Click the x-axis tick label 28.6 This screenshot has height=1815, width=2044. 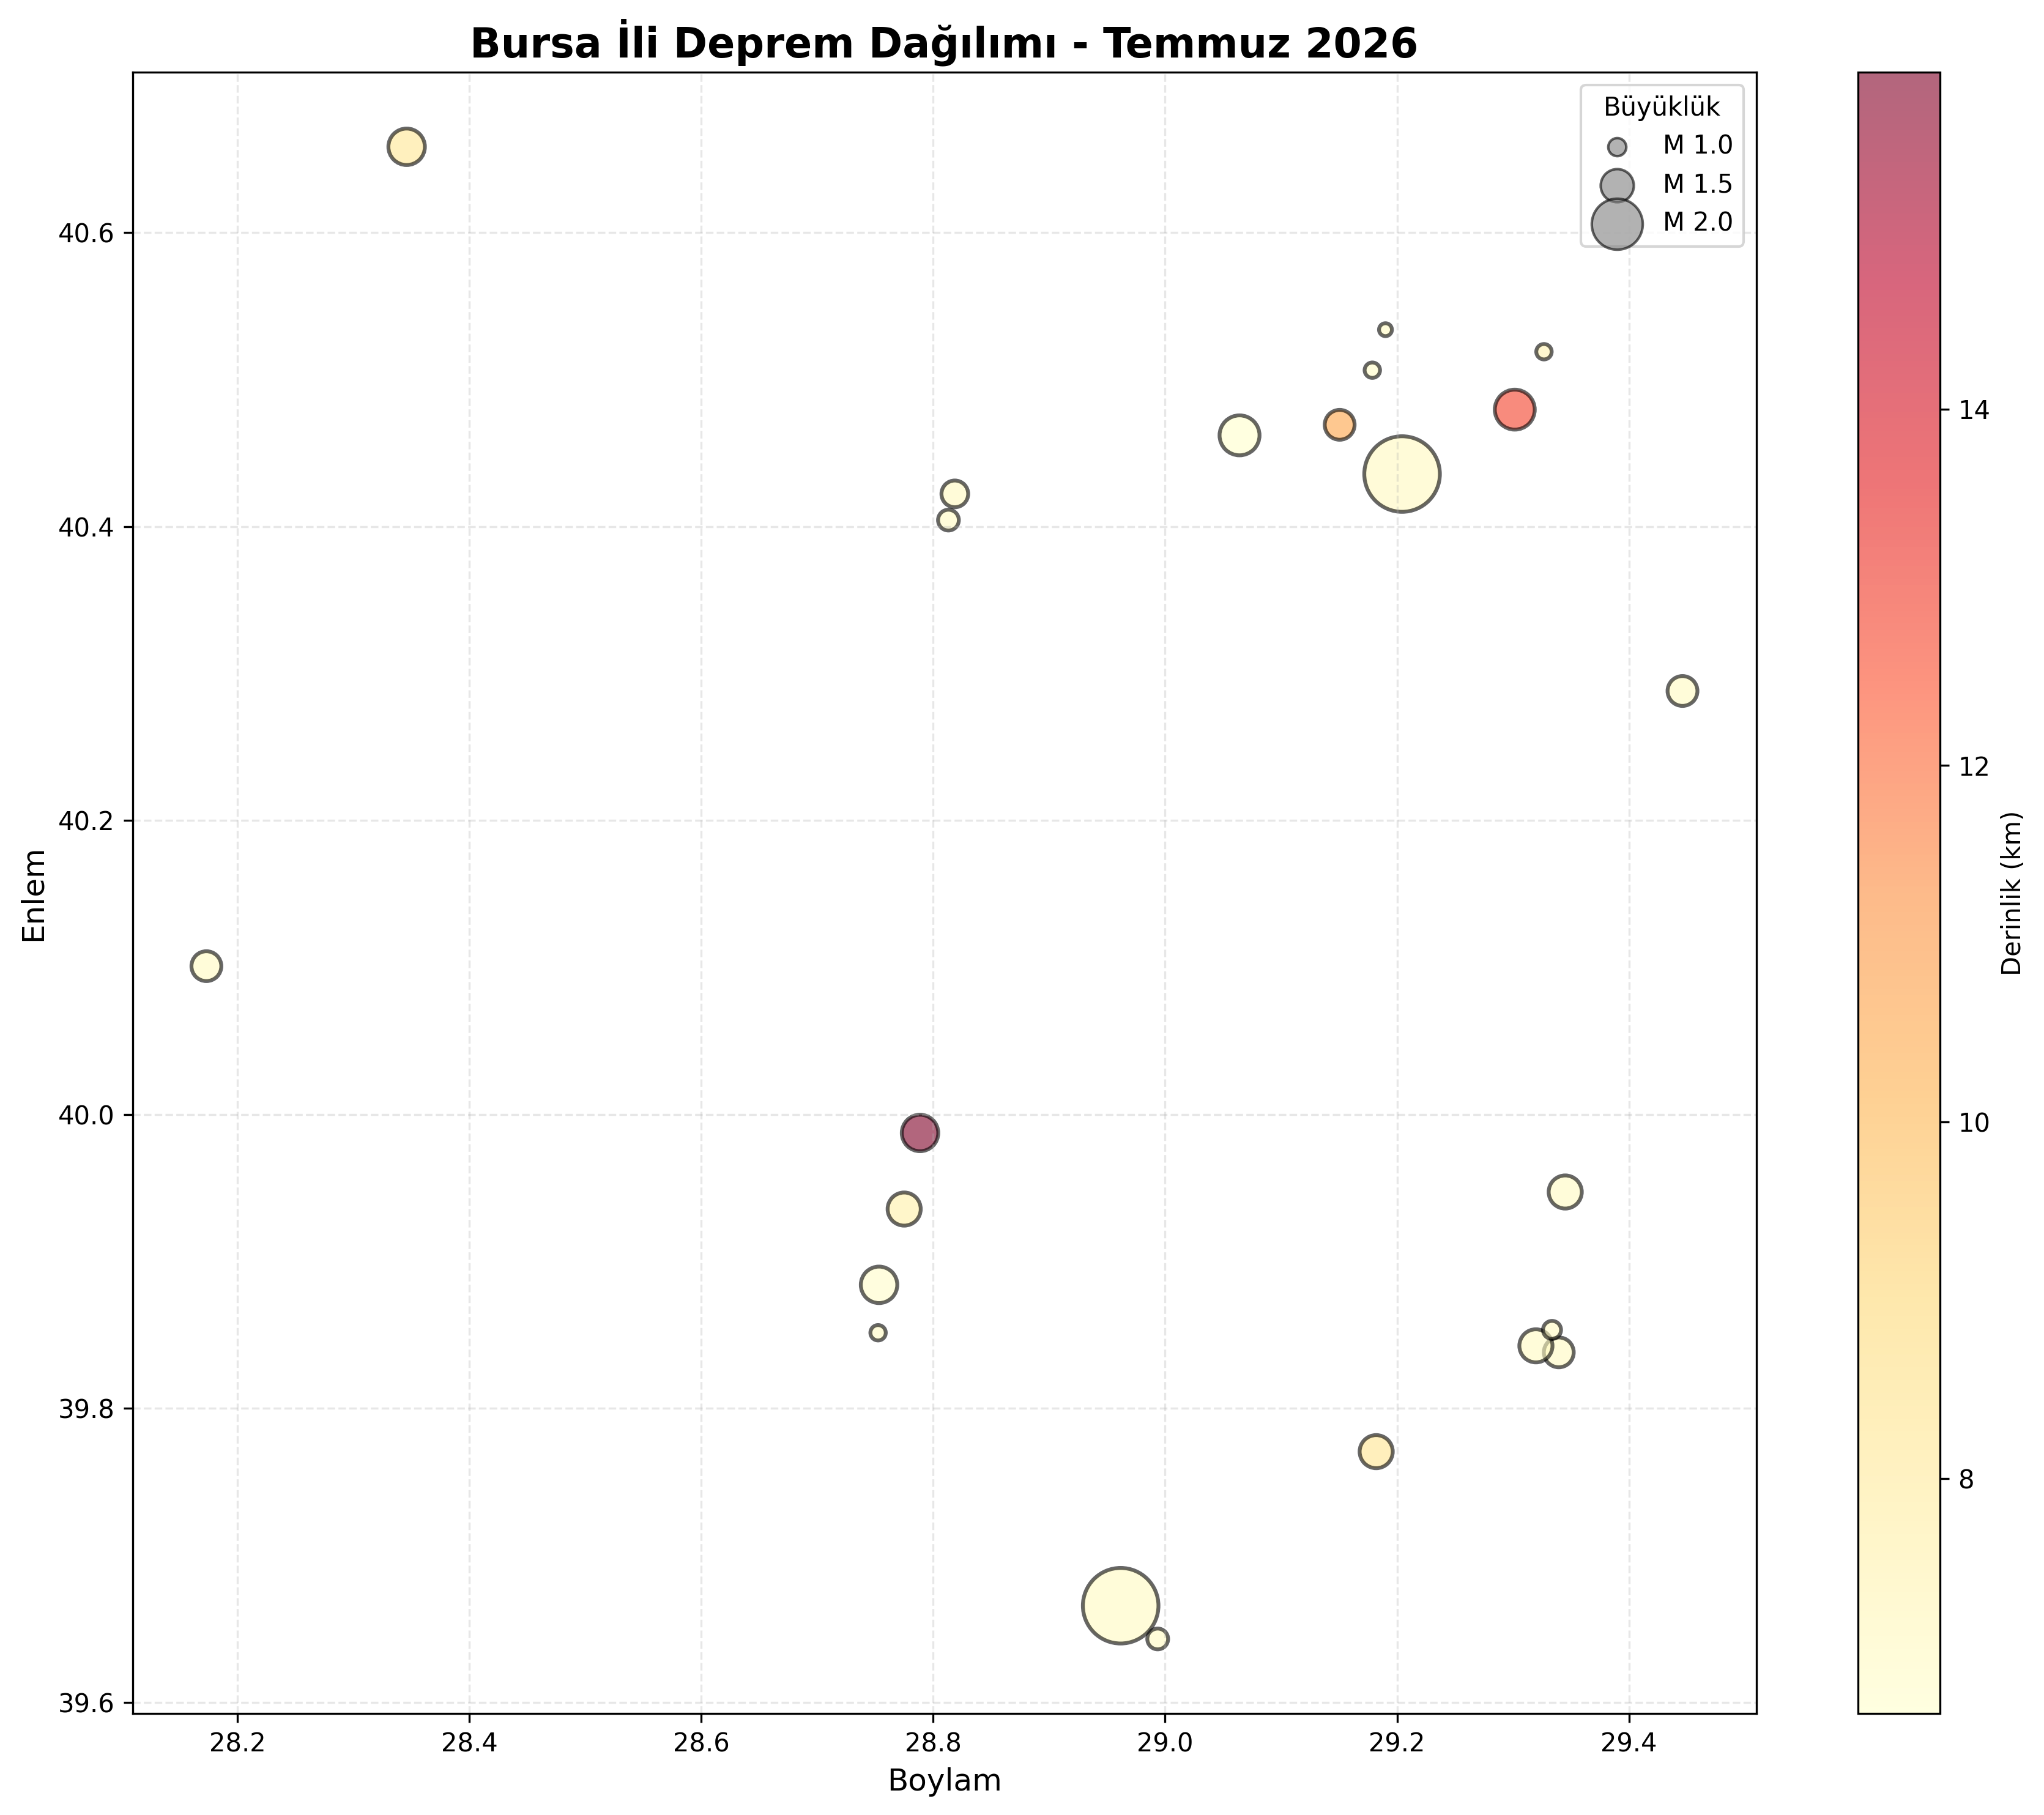tap(701, 1744)
